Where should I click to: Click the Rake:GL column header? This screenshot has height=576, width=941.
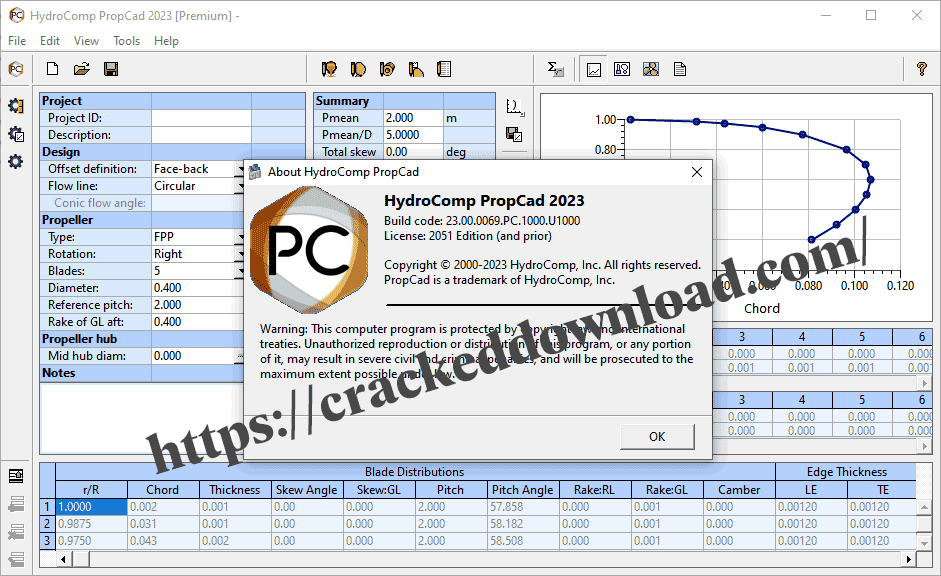667,490
